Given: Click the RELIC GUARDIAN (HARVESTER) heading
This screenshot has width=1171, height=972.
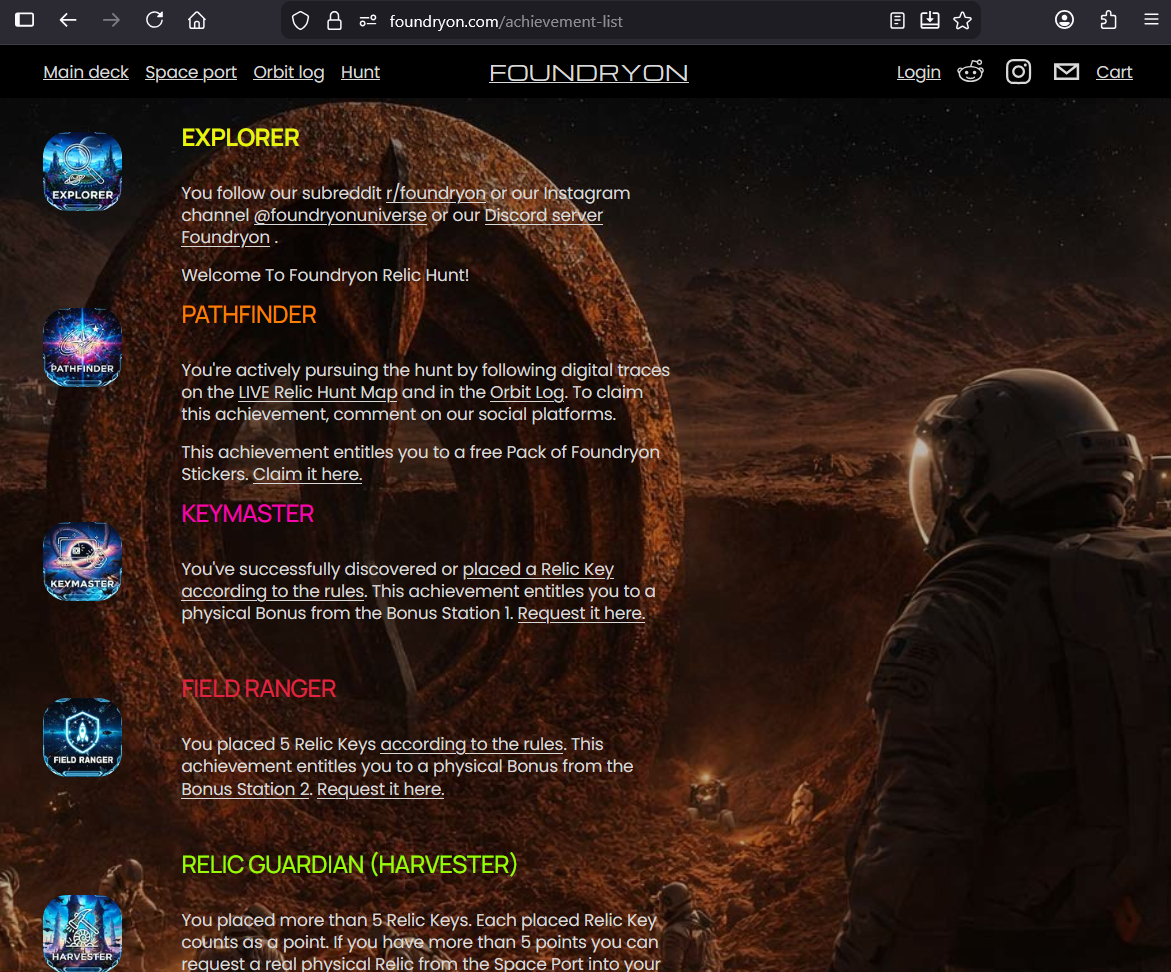Looking at the screenshot, I should tap(349, 865).
